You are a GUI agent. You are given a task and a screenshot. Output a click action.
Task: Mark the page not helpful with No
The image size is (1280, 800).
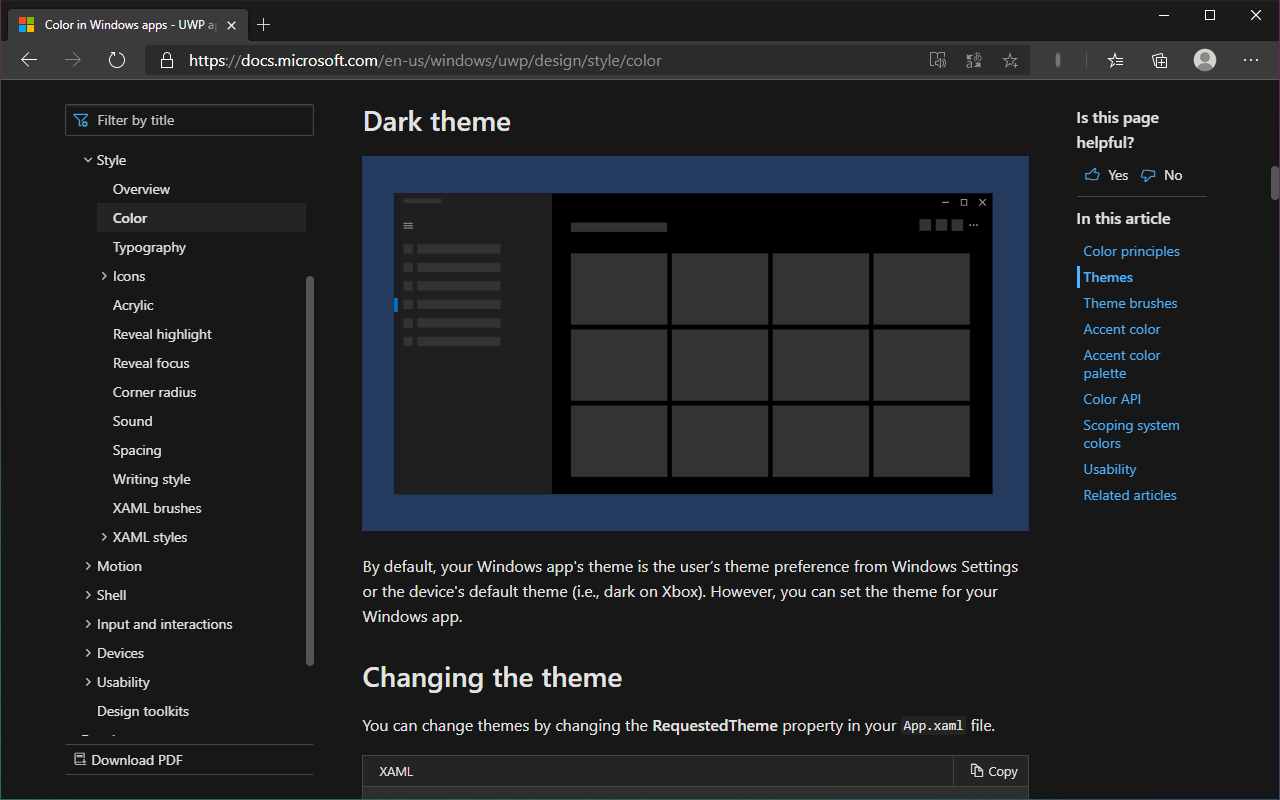point(1161,174)
